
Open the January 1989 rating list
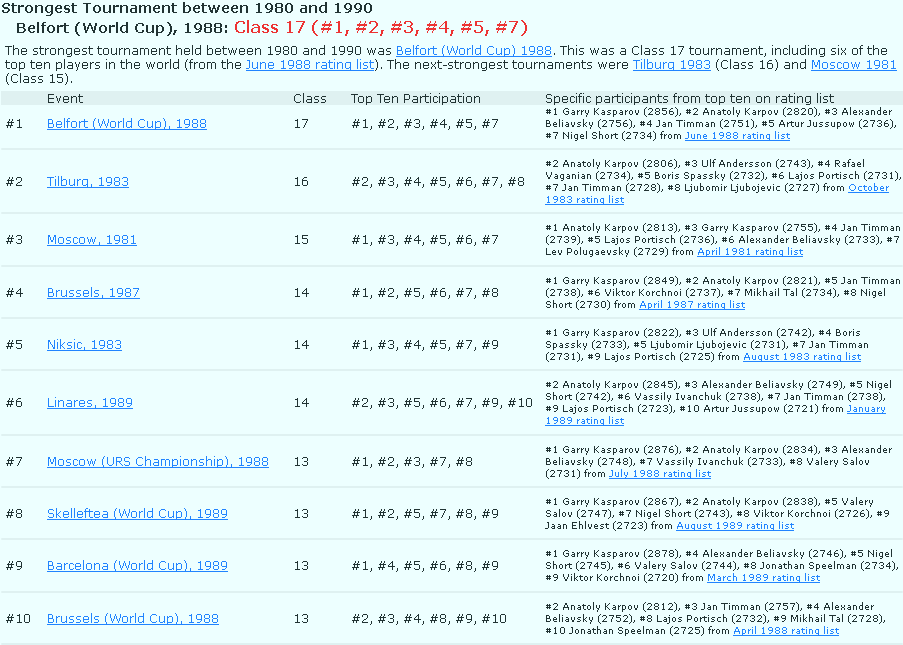tap(866, 409)
